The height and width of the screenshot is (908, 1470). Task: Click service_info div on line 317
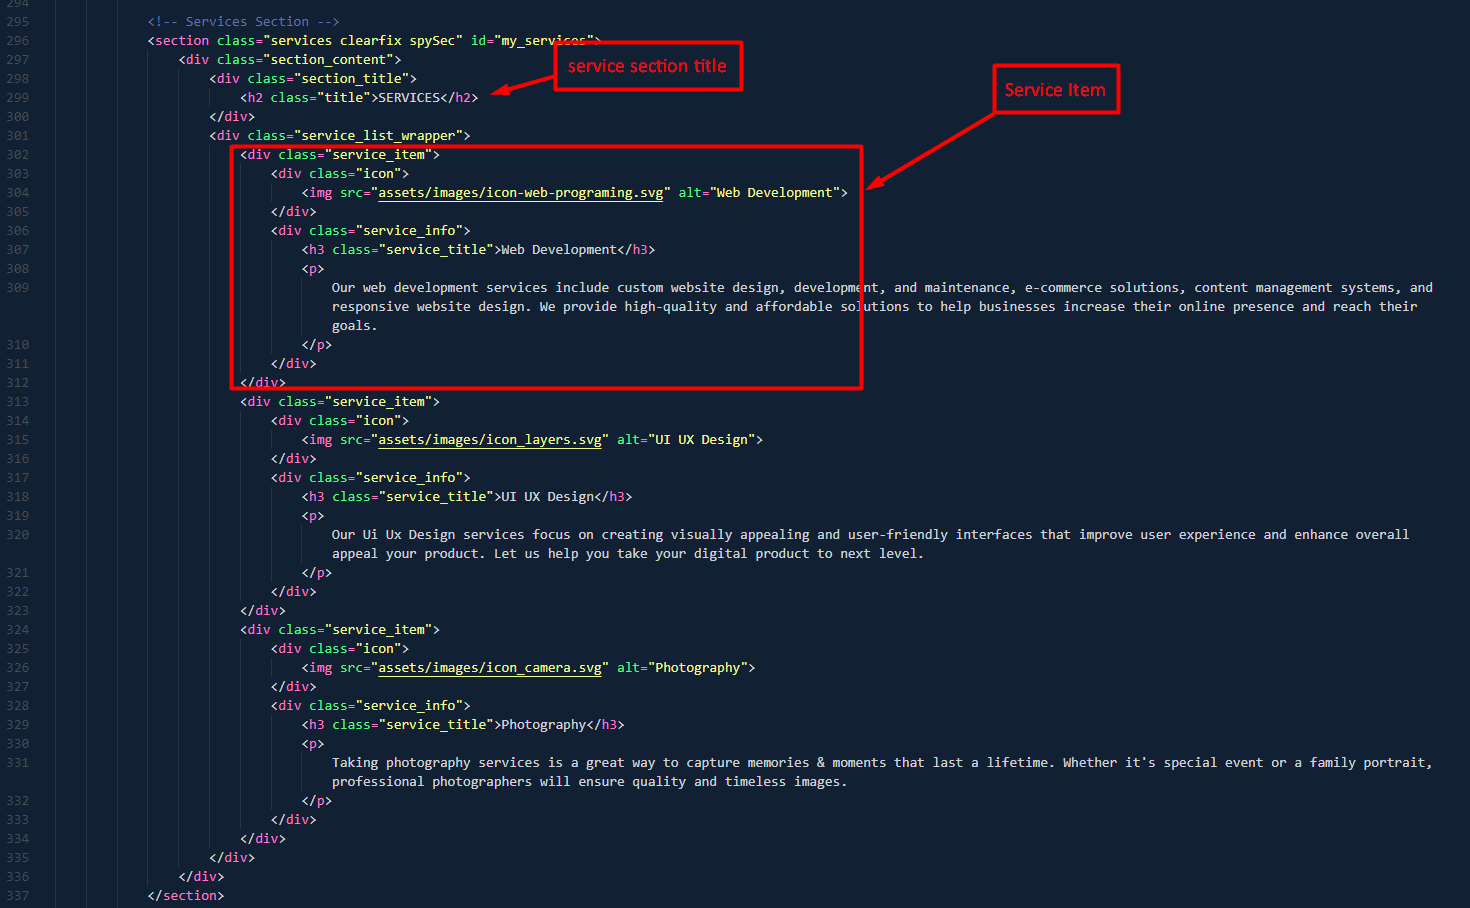click(x=371, y=477)
